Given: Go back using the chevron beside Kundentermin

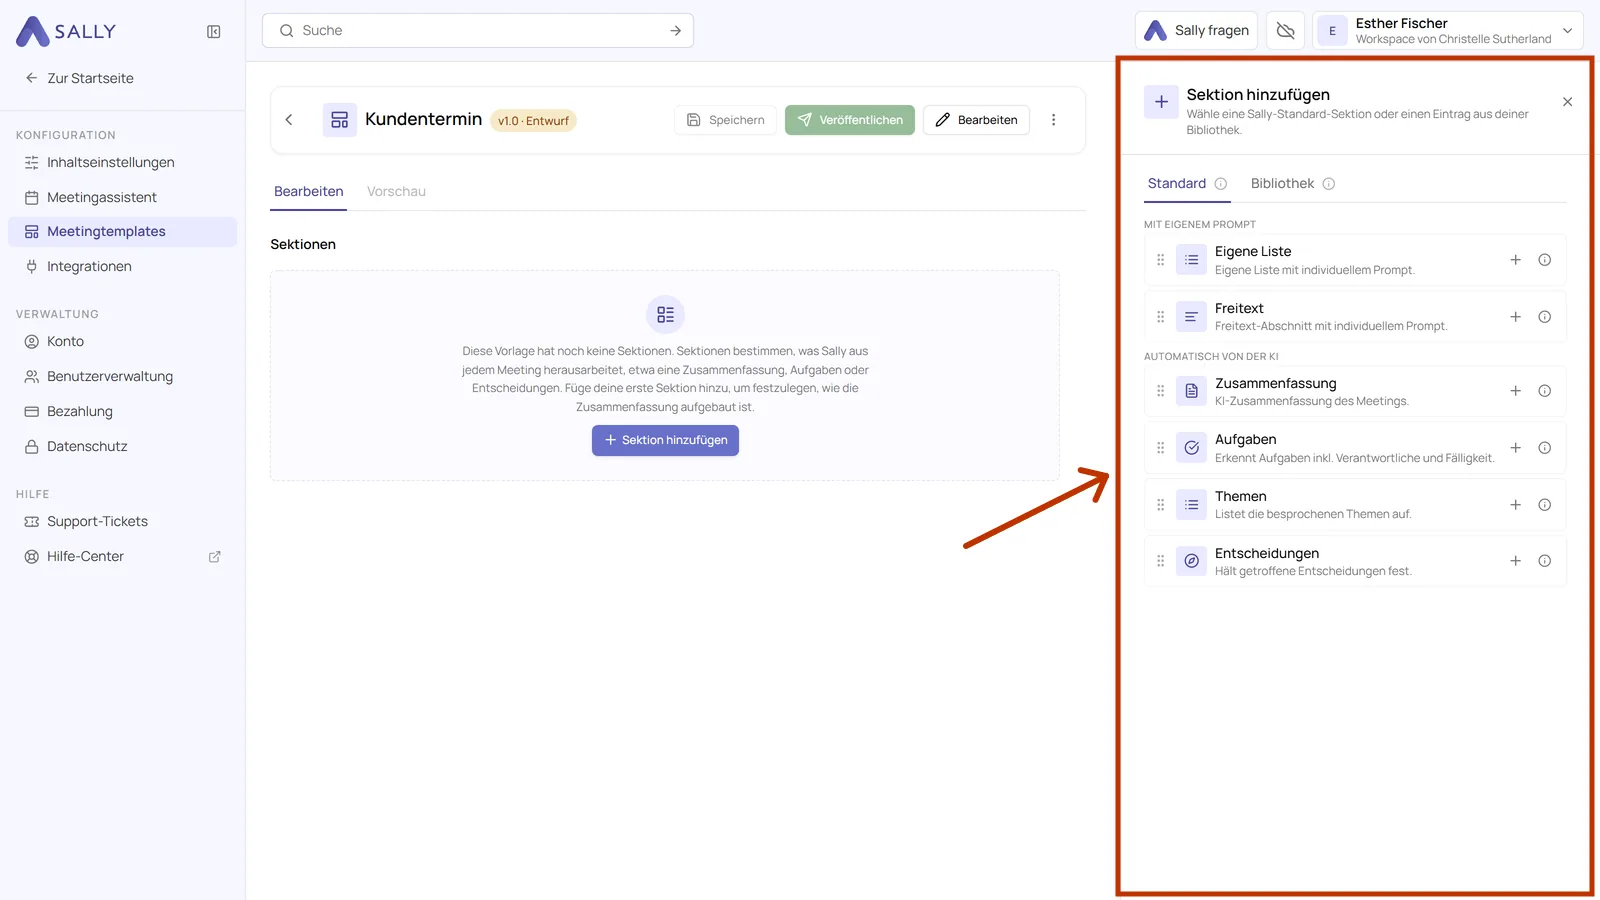Looking at the screenshot, I should pos(289,120).
